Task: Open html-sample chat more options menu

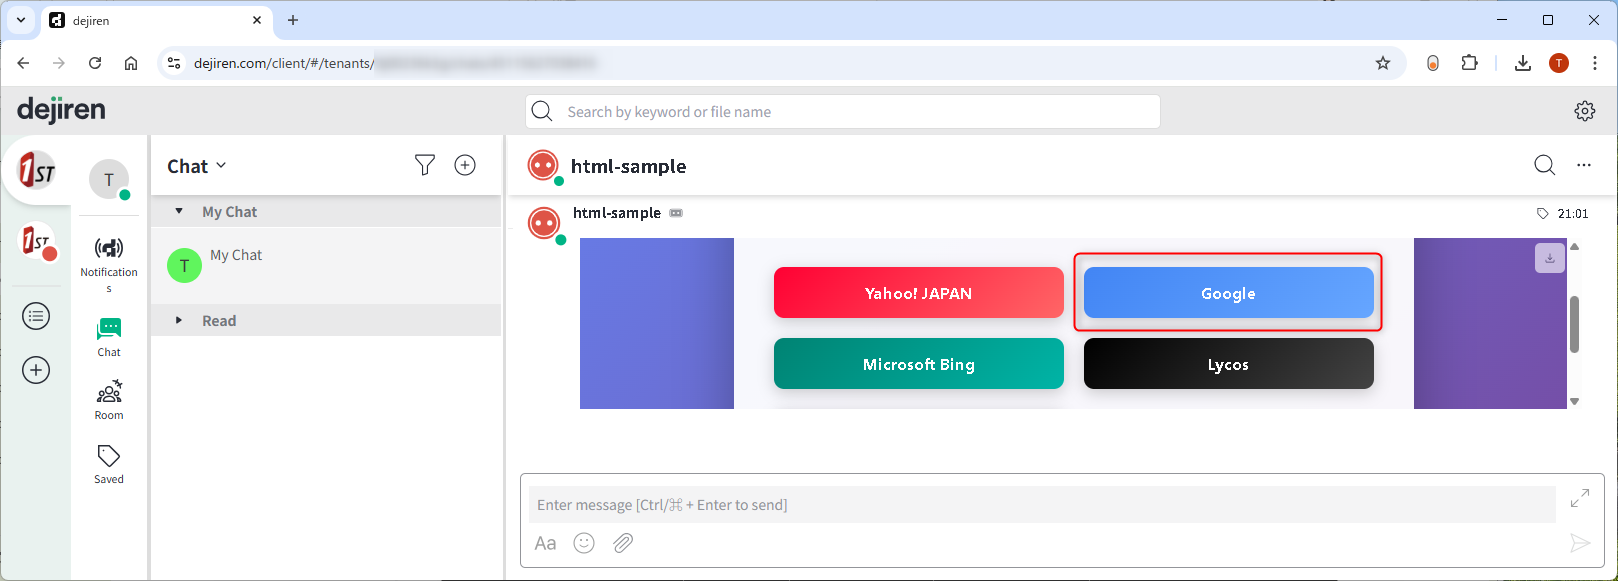Action: [1584, 165]
